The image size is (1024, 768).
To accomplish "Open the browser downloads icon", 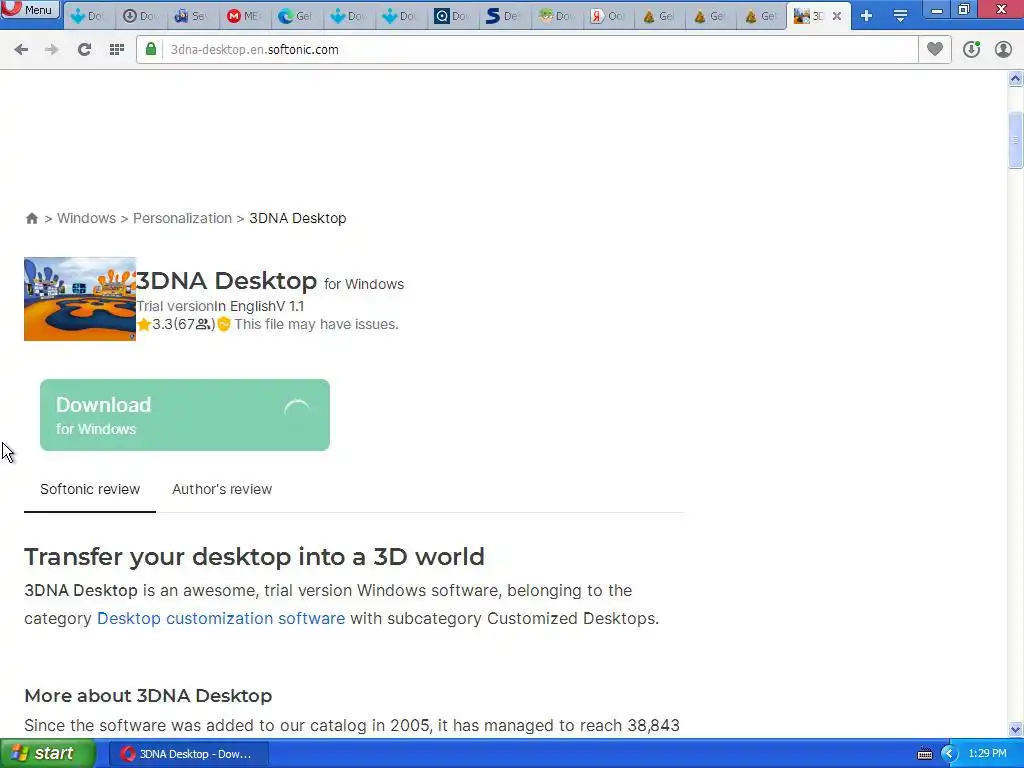I will point(972,50).
